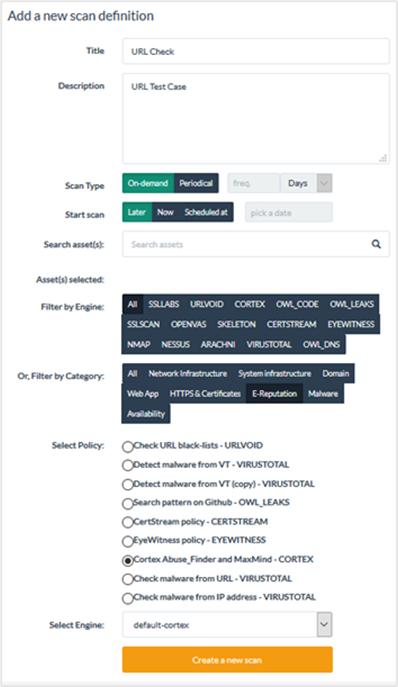
Task: Filter engines by VIRUSTOTAL
Action: [269, 344]
